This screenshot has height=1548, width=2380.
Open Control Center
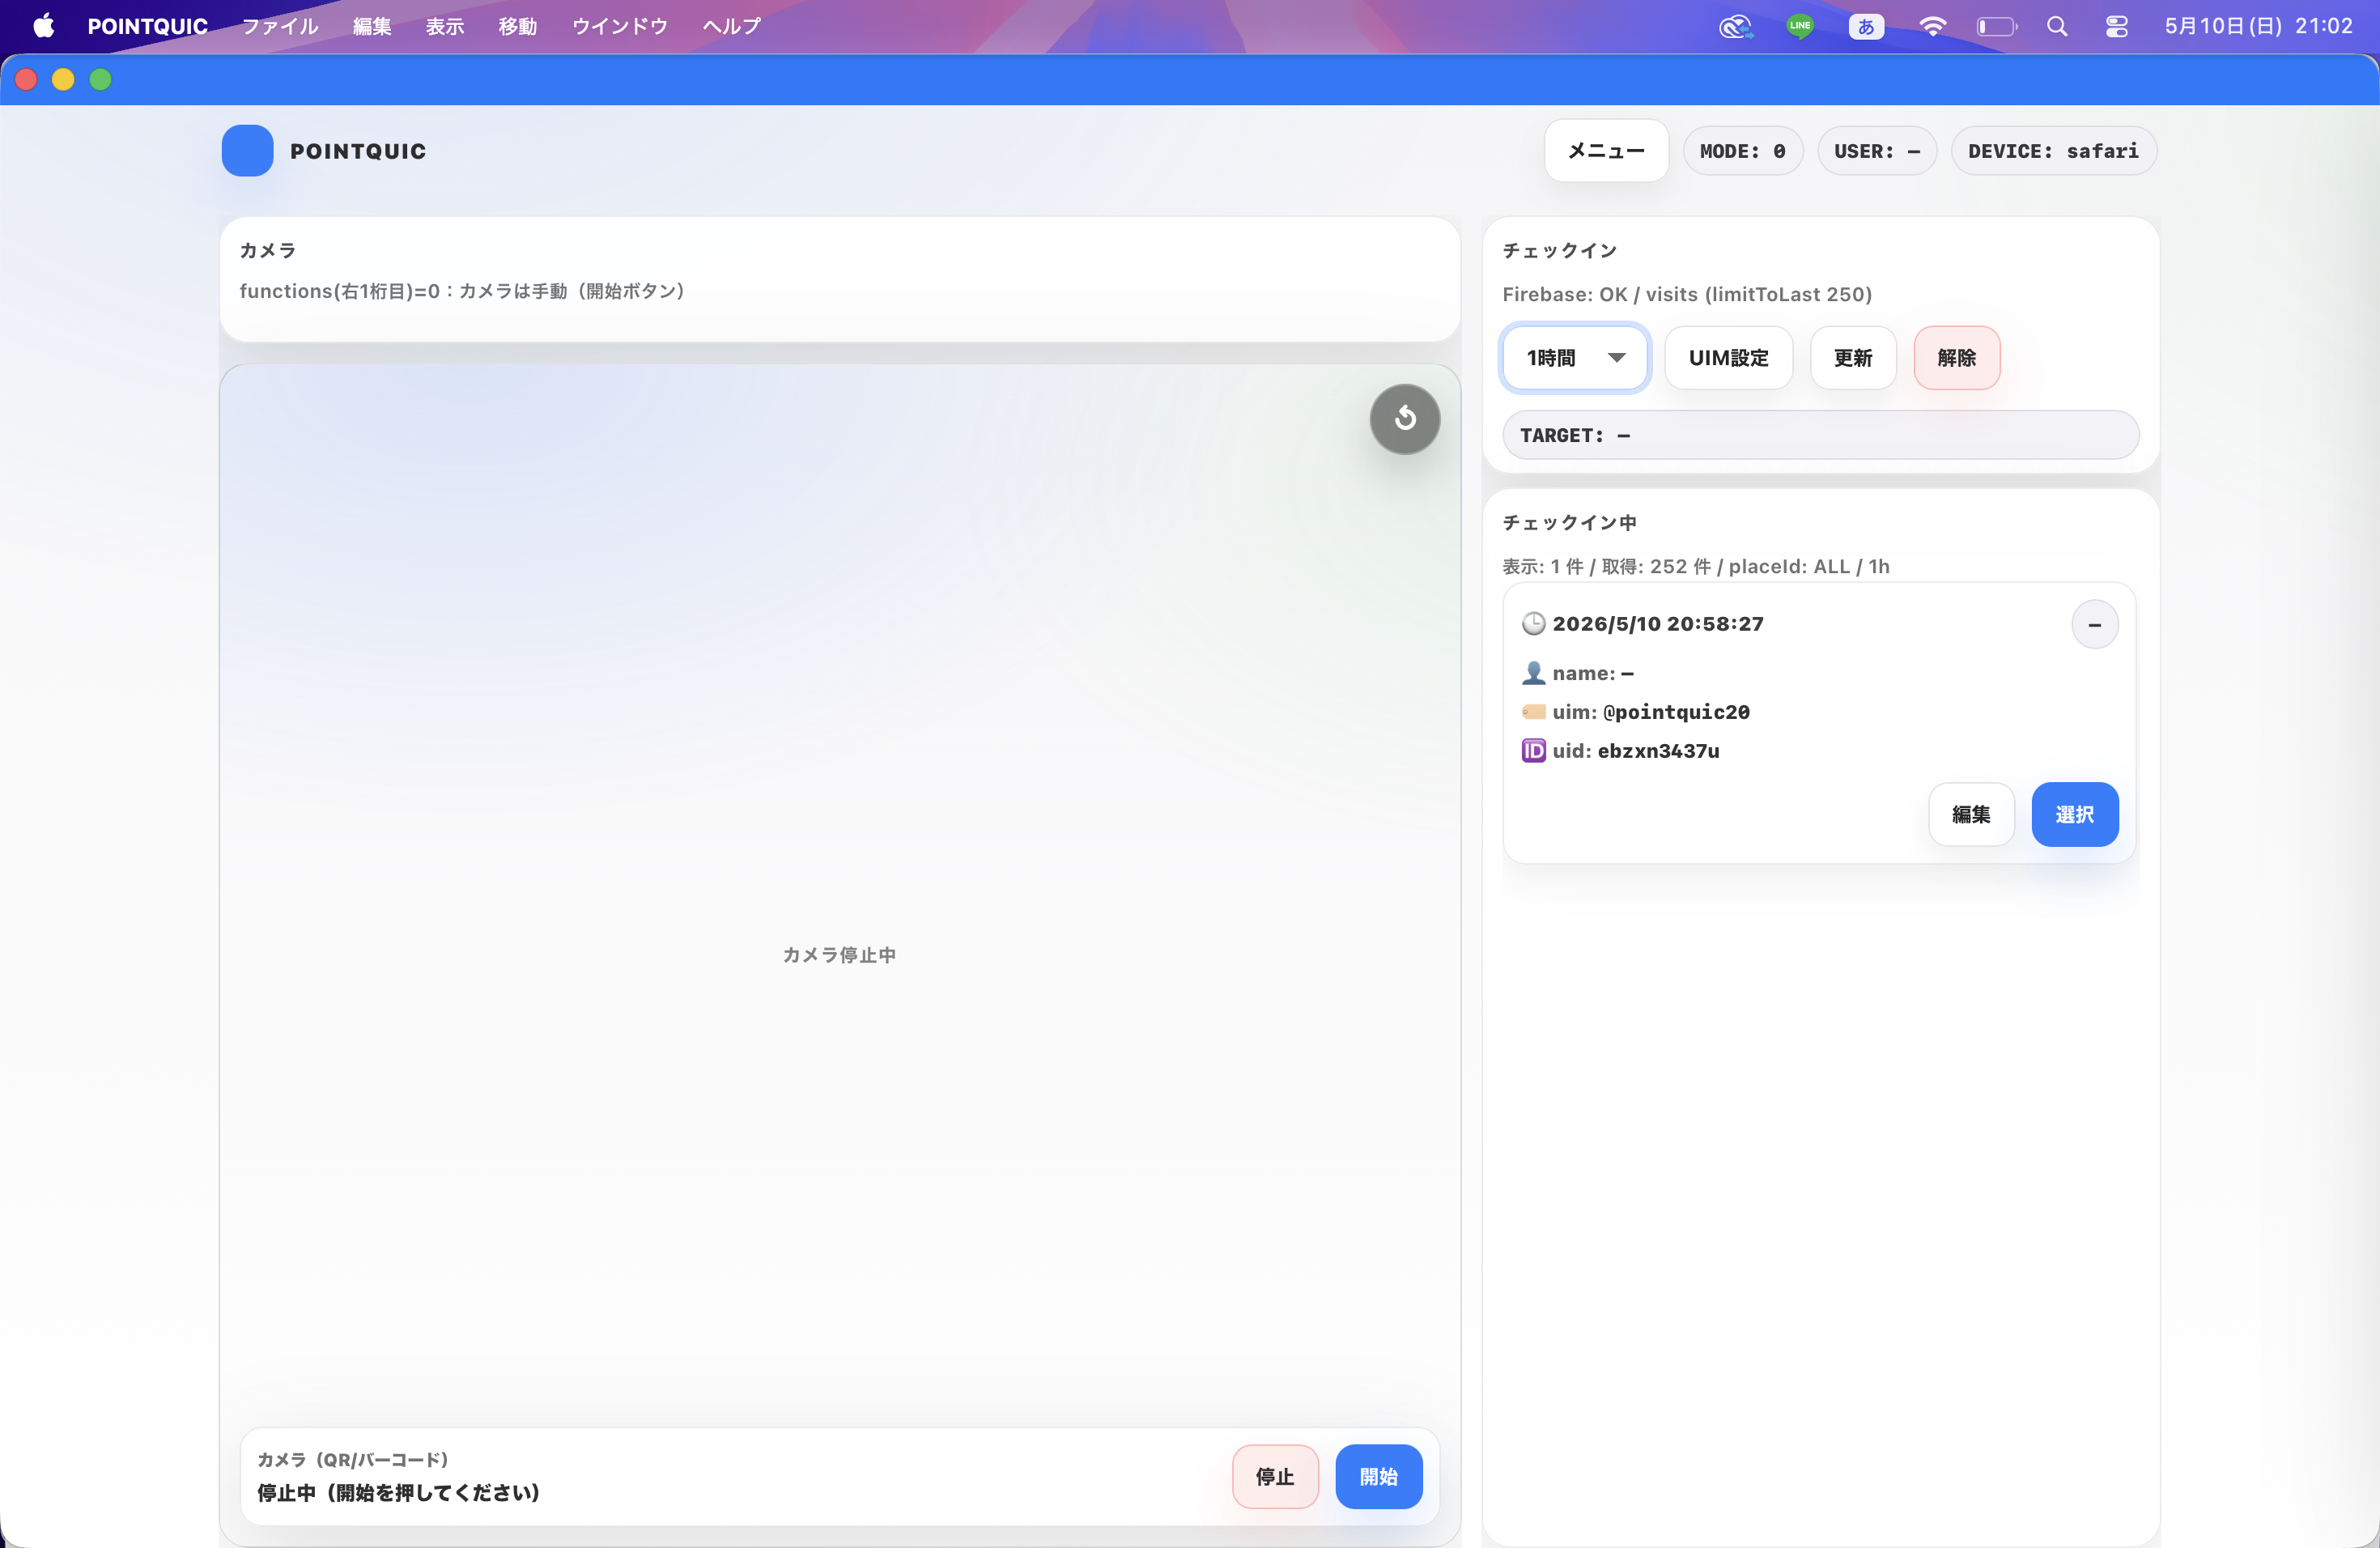coord(2116,26)
